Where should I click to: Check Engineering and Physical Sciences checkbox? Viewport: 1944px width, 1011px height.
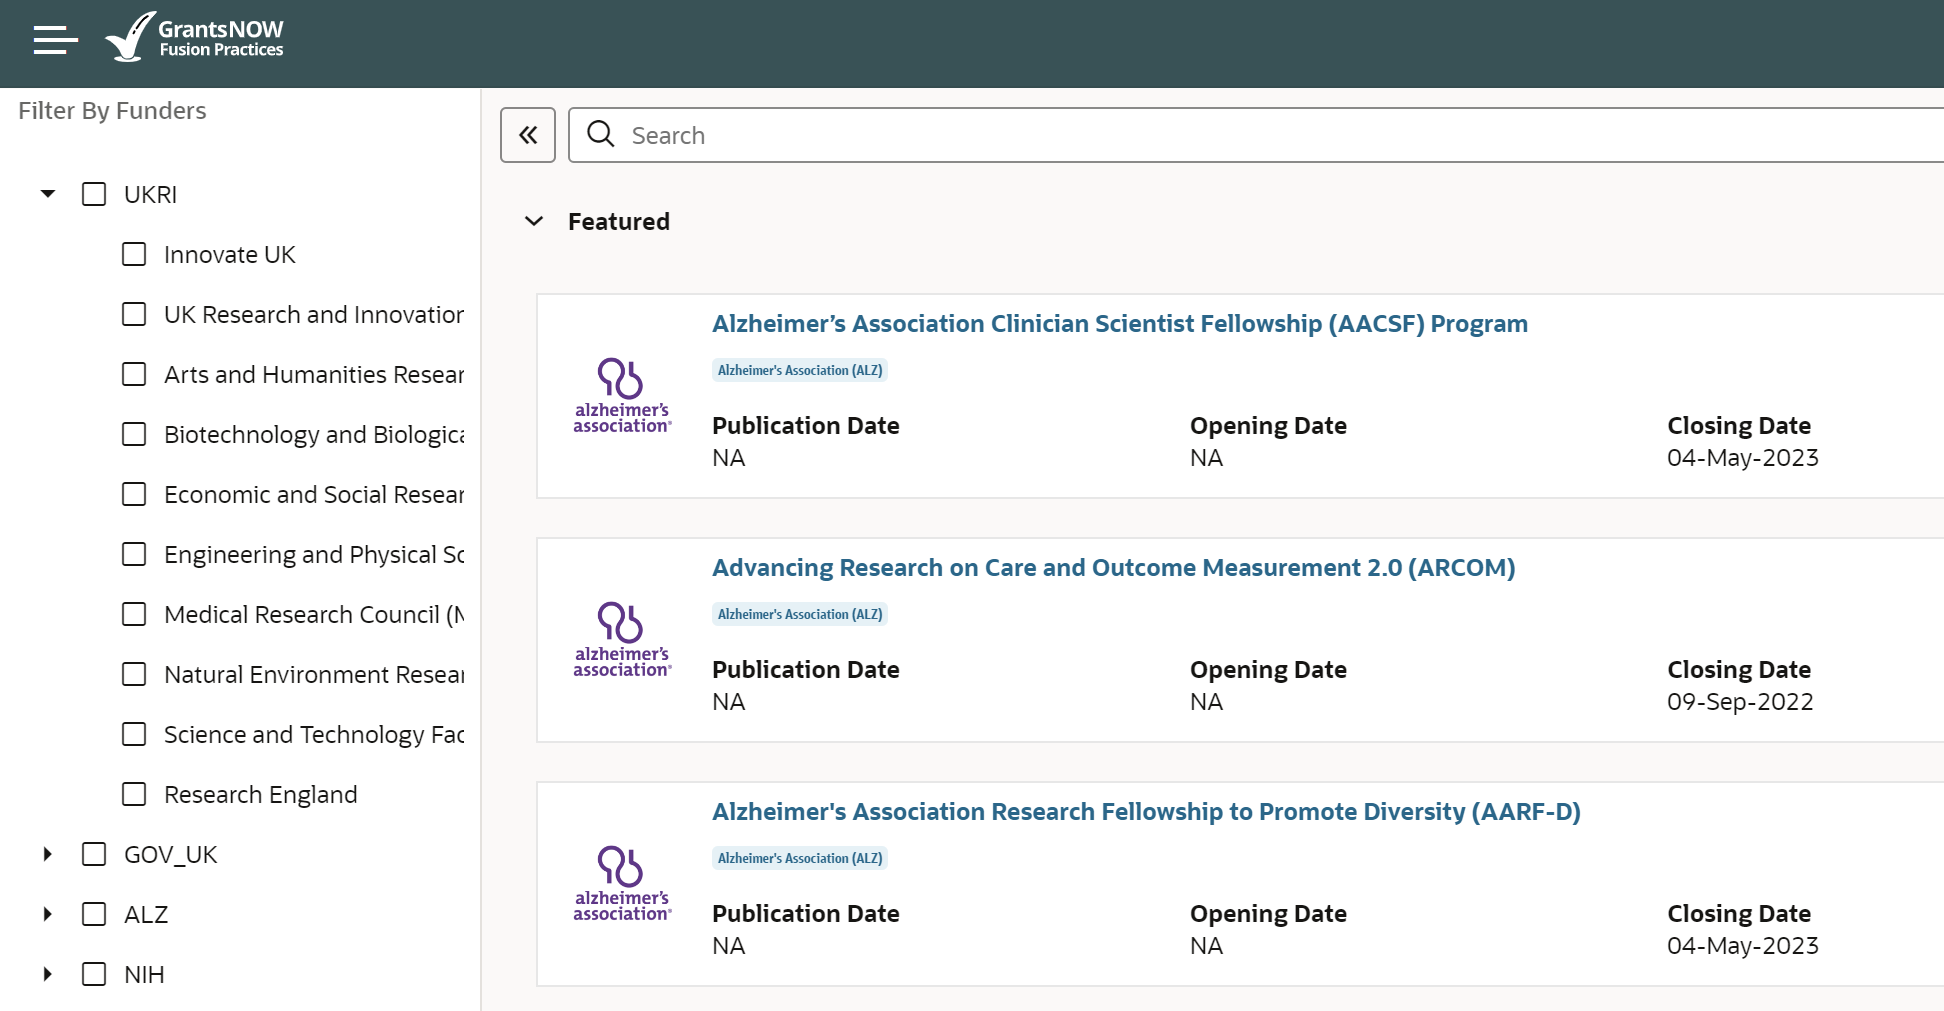point(134,554)
